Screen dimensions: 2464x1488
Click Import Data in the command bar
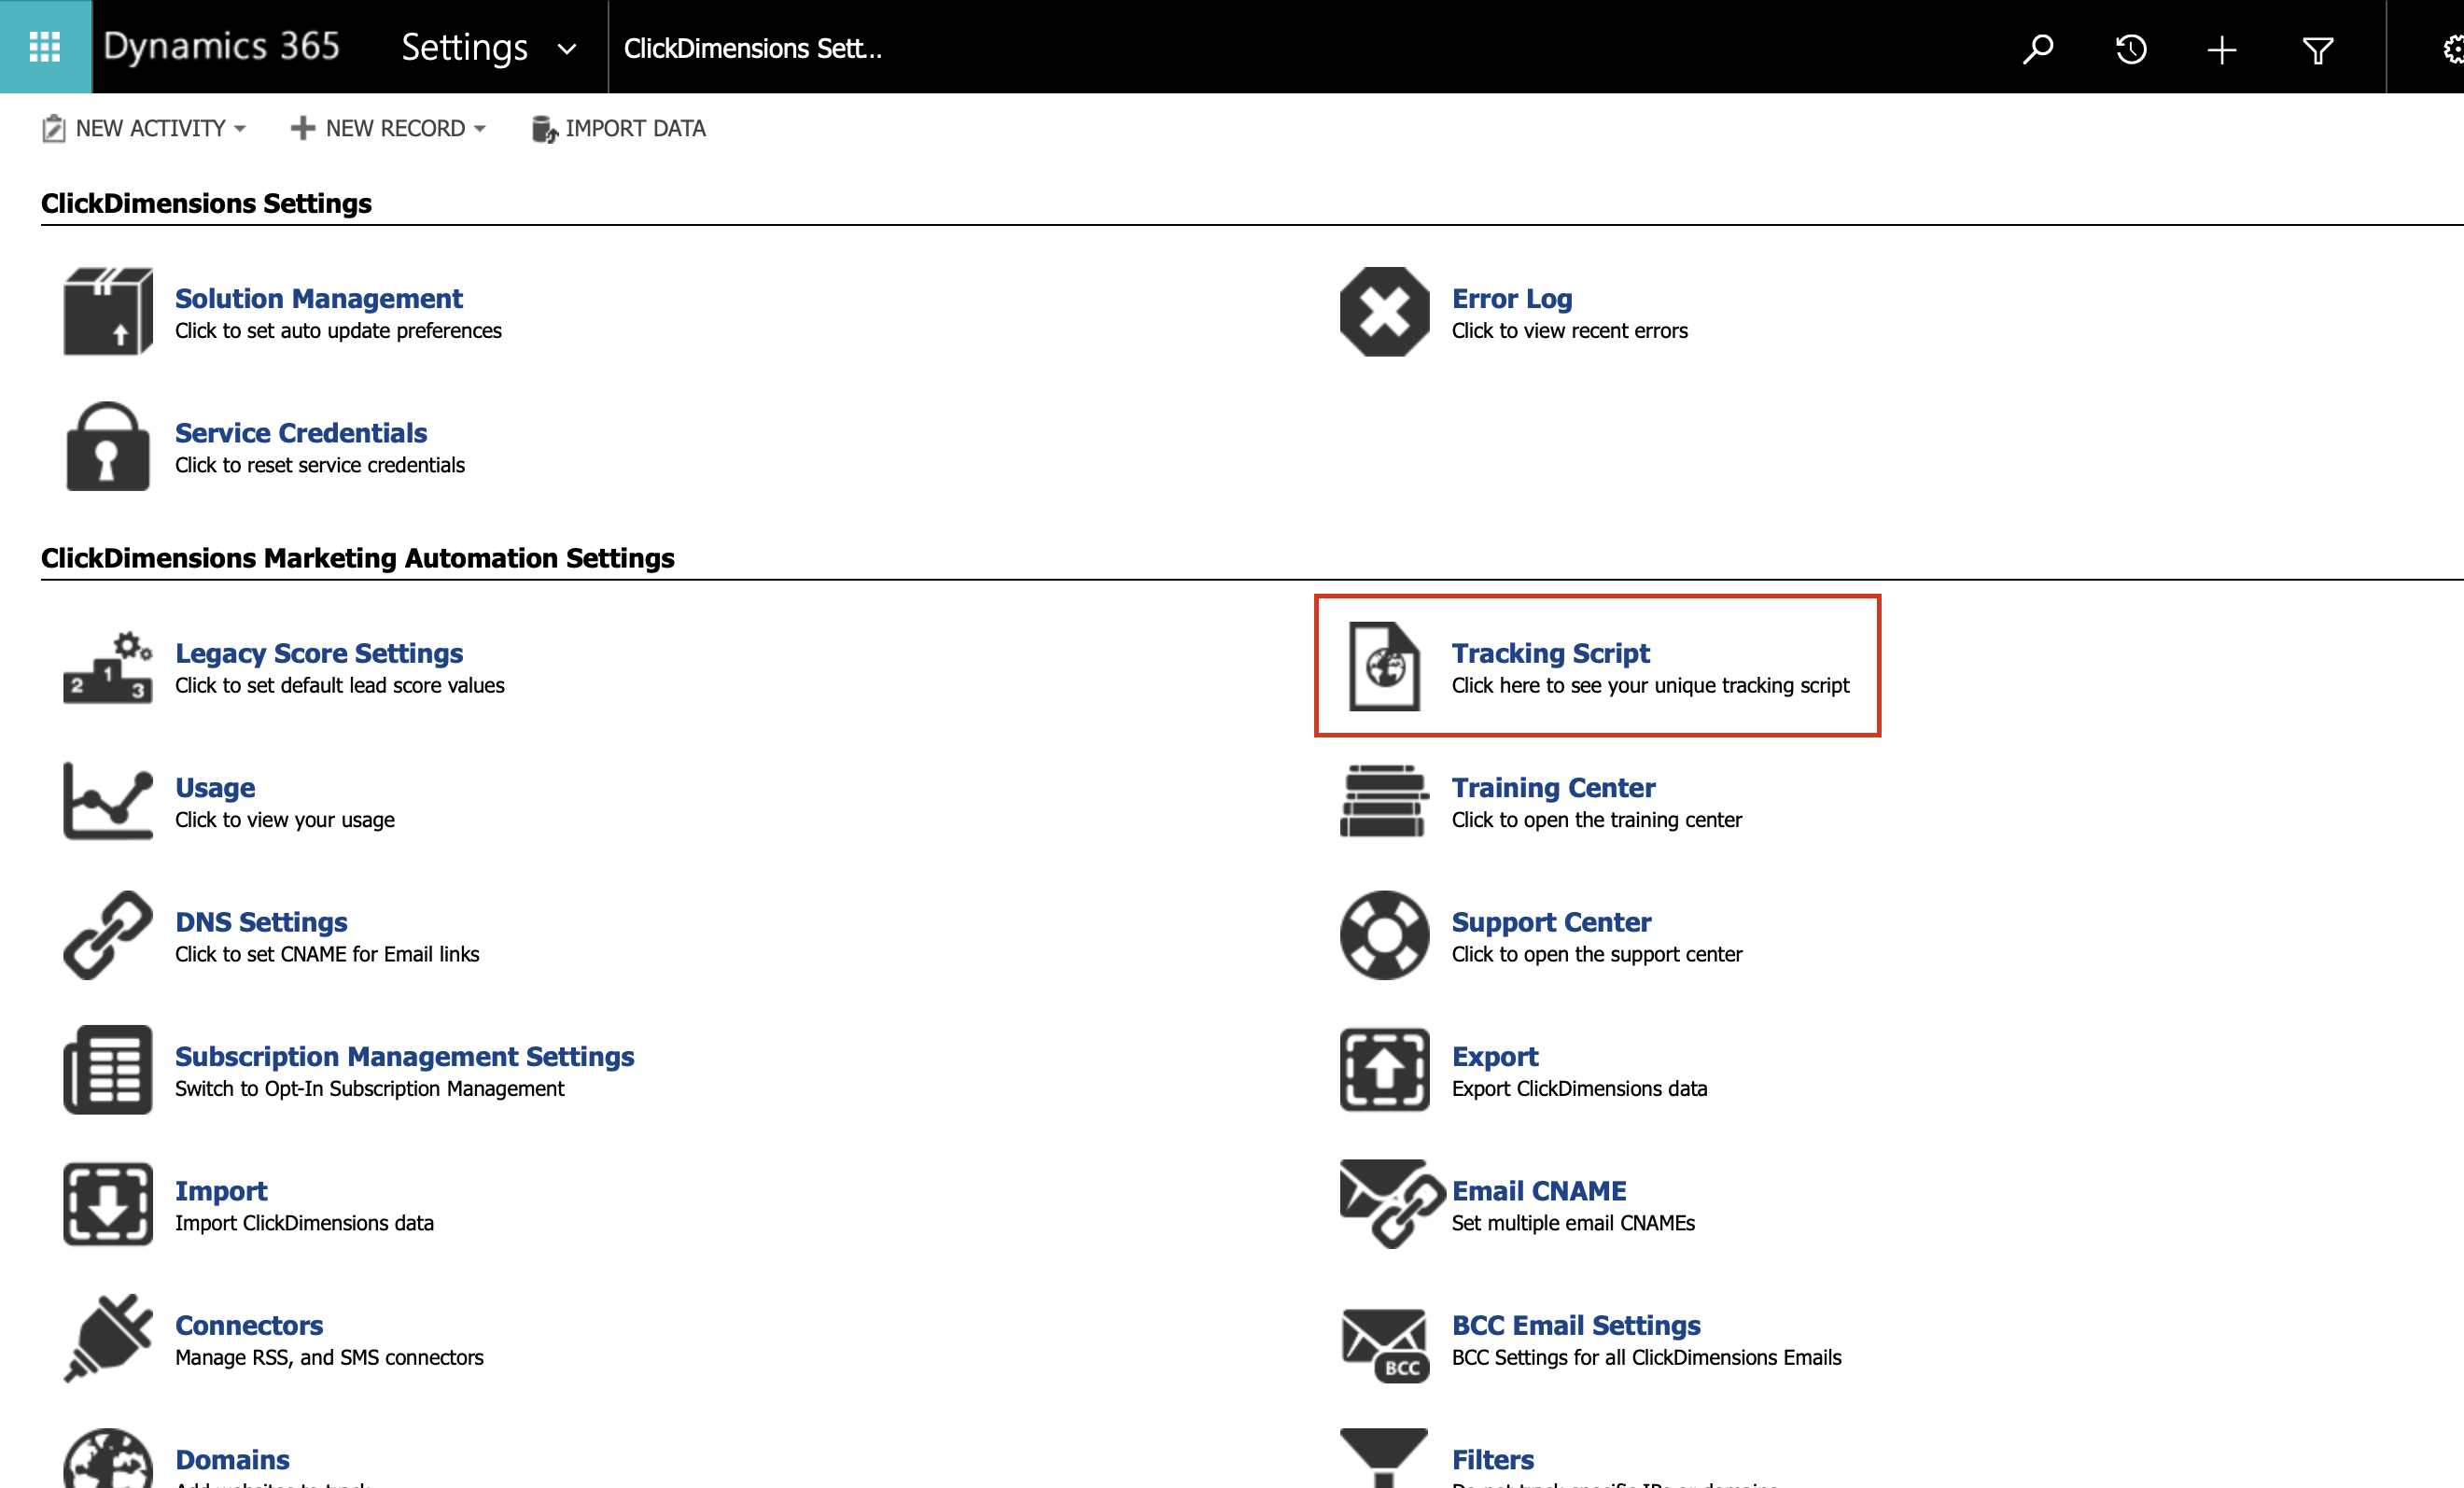(619, 129)
